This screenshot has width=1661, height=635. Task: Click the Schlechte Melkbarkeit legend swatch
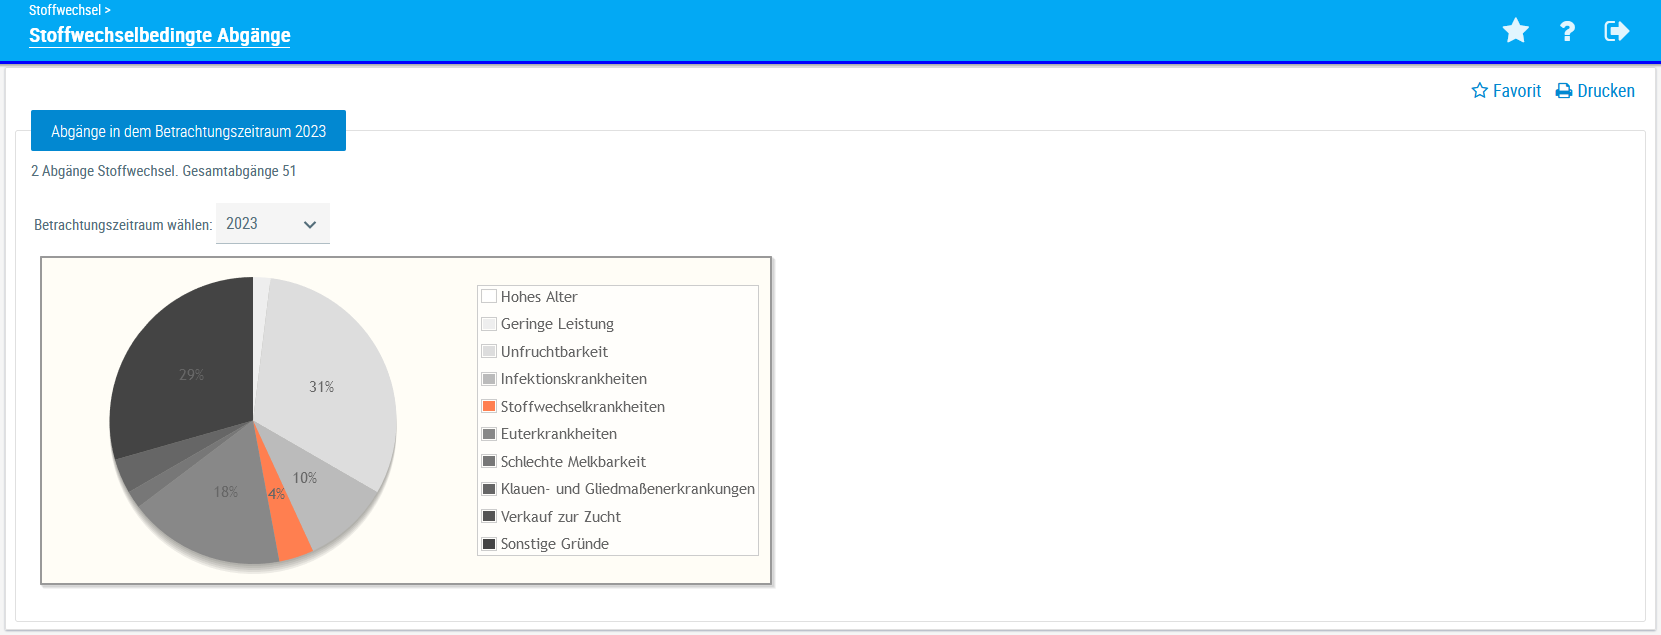pyautogui.click(x=489, y=461)
